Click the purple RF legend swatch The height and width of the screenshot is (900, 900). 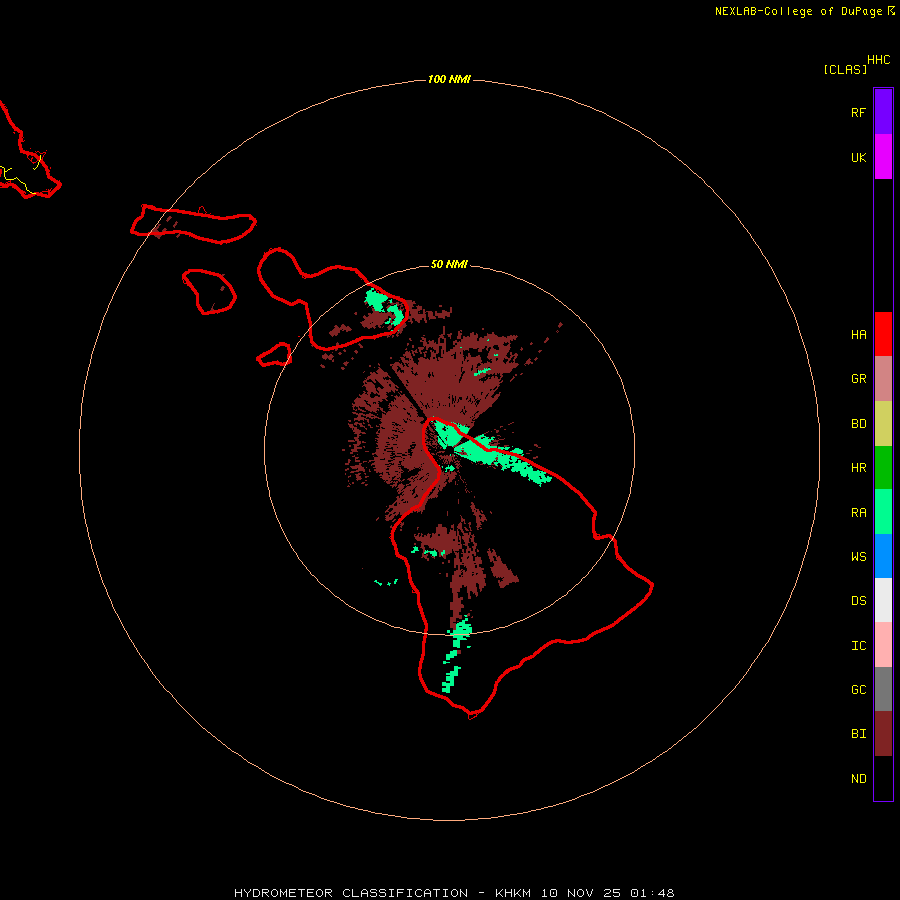click(x=883, y=112)
